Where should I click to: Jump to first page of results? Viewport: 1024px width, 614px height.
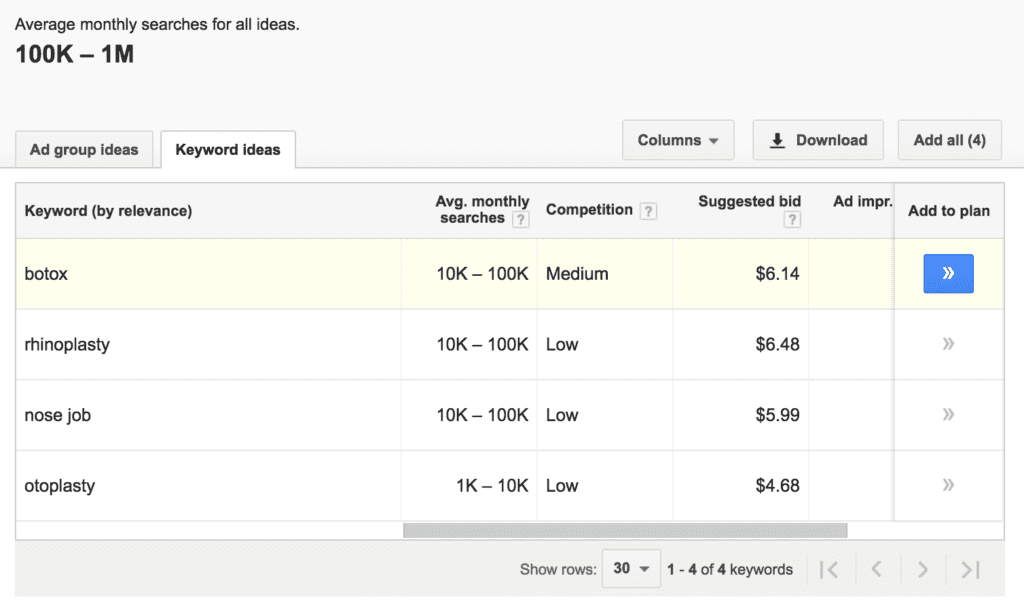coord(828,569)
